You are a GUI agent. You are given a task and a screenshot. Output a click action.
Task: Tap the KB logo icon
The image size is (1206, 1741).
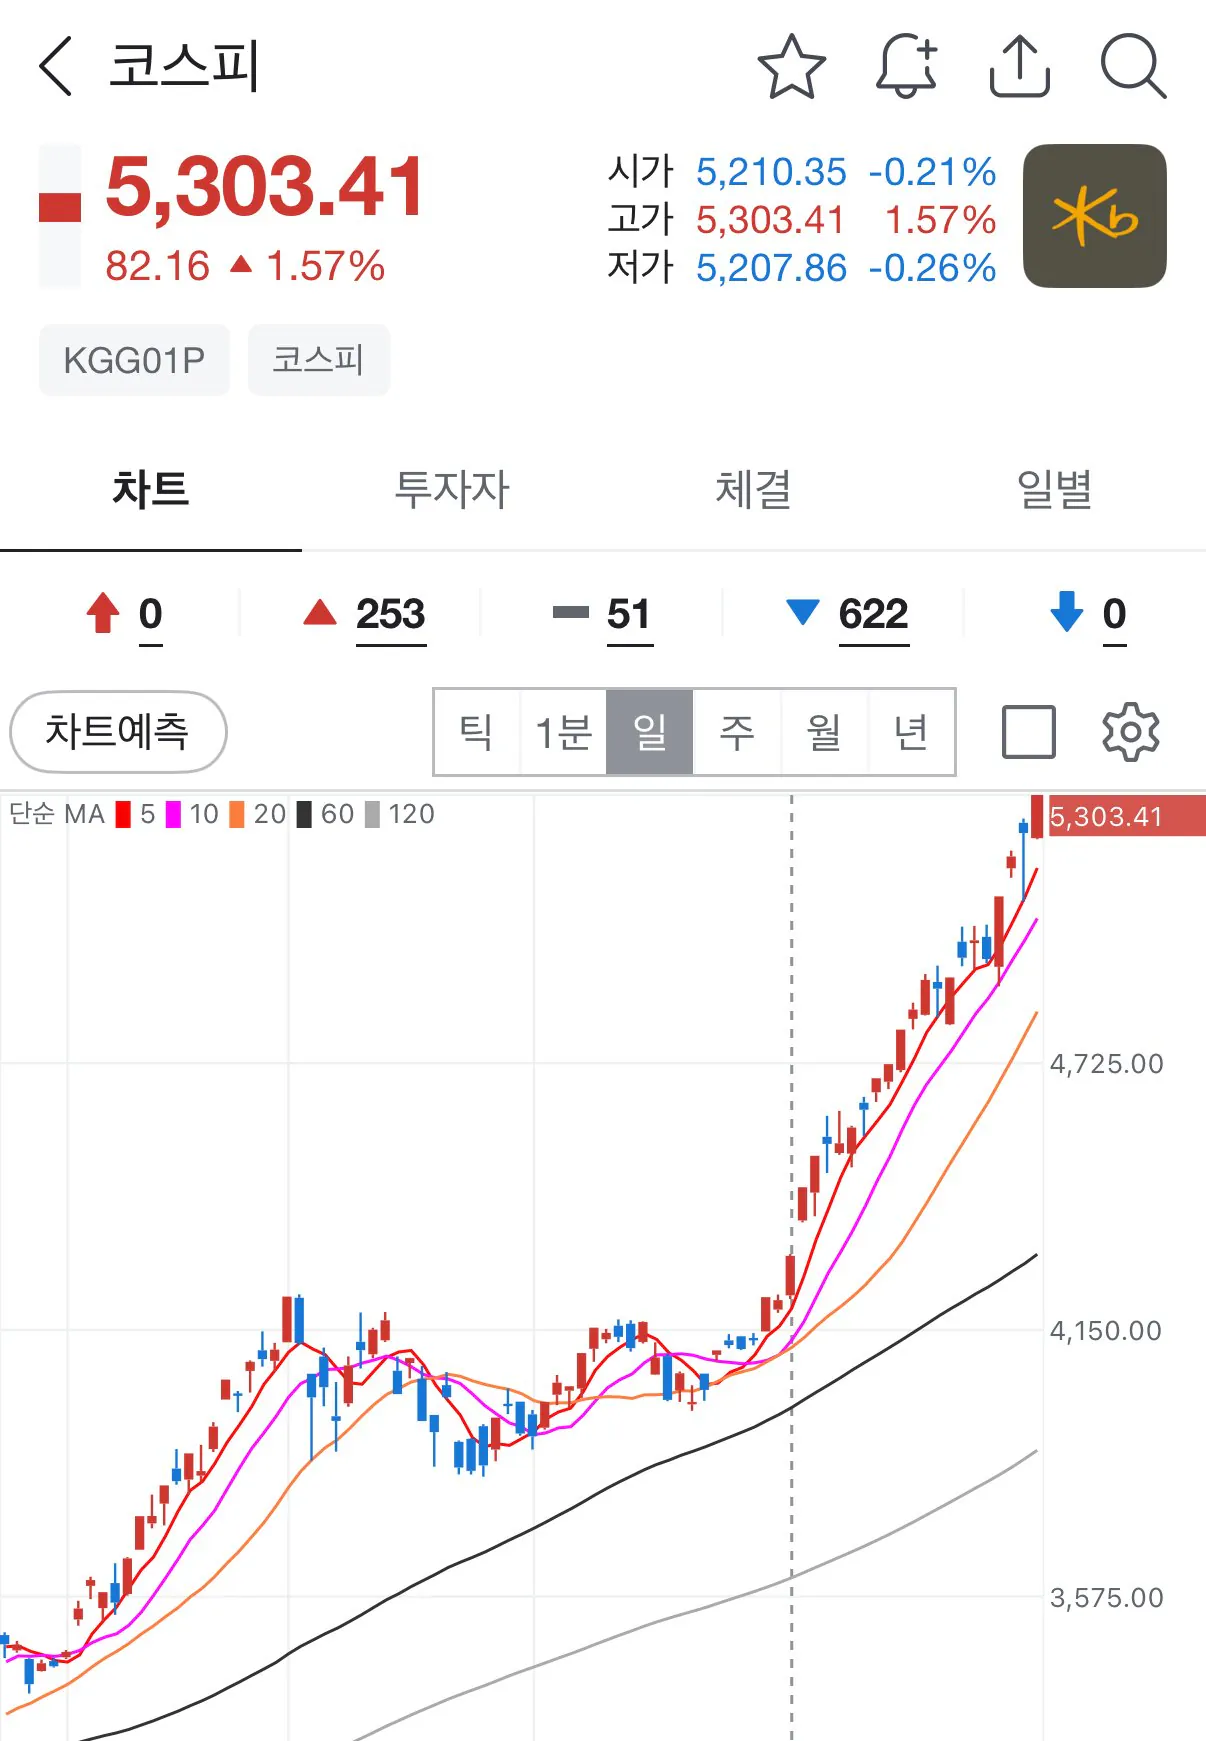(1094, 216)
